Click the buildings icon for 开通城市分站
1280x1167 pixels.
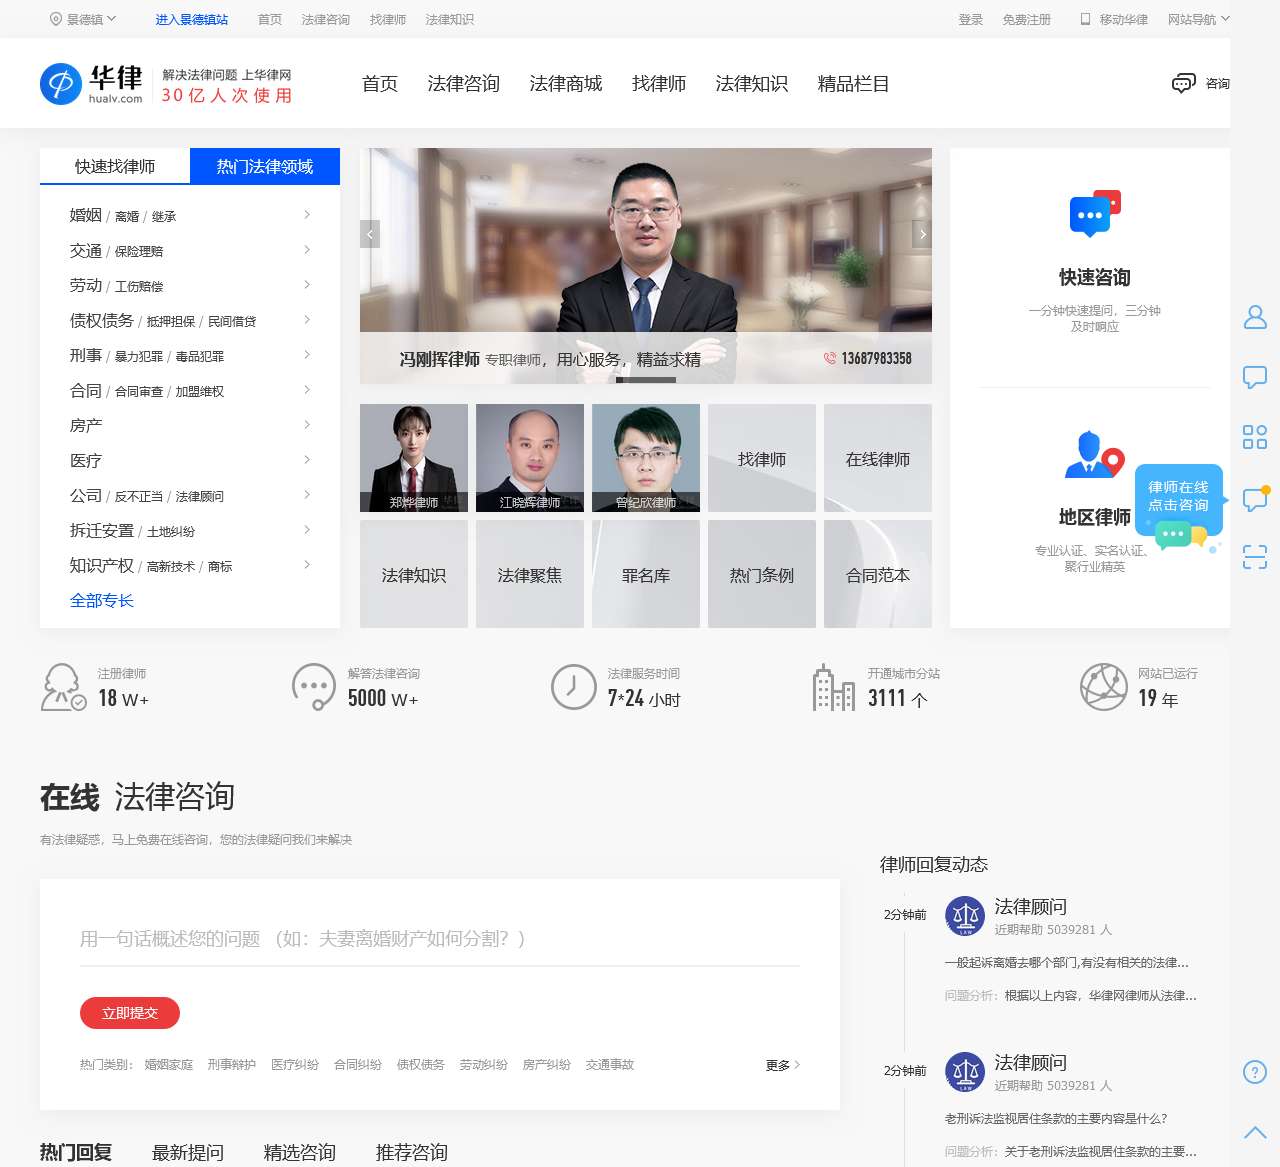(x=834, y=687)
